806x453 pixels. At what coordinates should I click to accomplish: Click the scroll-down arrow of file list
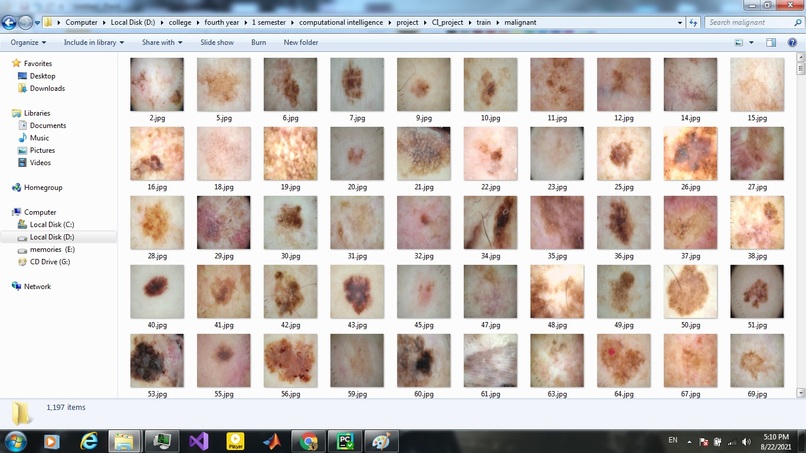(800, 393)
